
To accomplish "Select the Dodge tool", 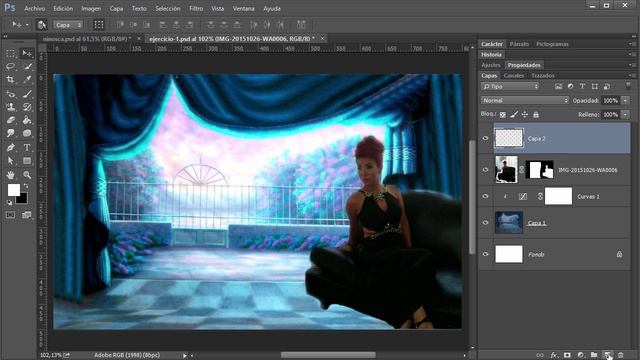I will (11, 133).
